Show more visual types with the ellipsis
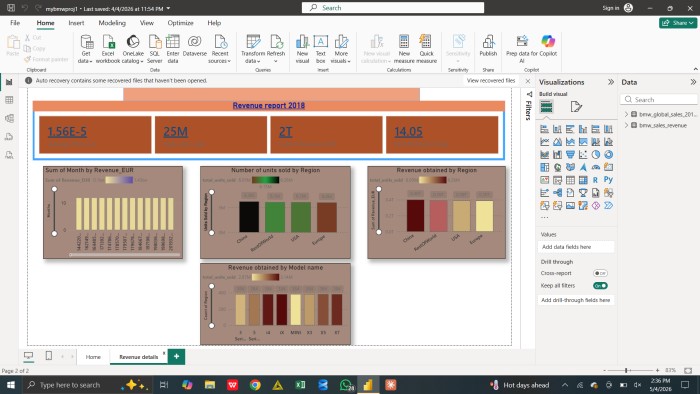This screenshot has height=394, width=700. tap(545, 218)
